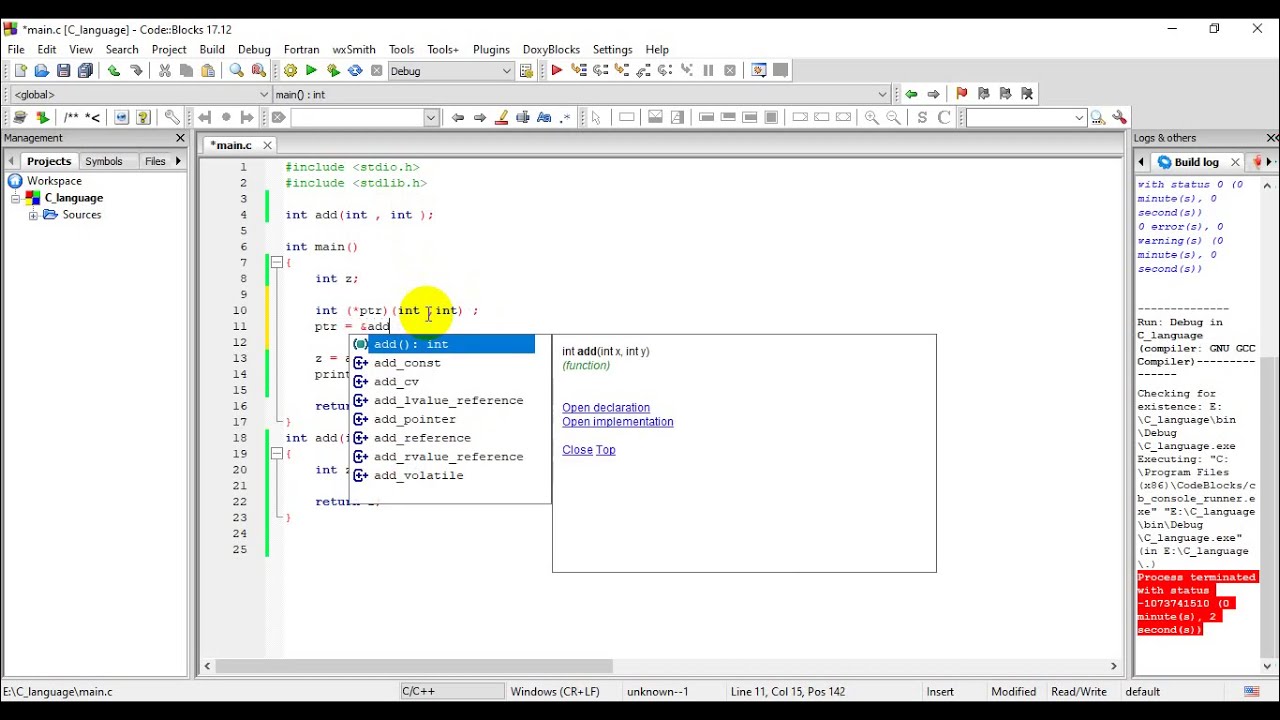The height and width of the screenshot is (720, 1280).
Task: Toggle highlight of selected text (marker icon)
Action: [x=501, y=118]
